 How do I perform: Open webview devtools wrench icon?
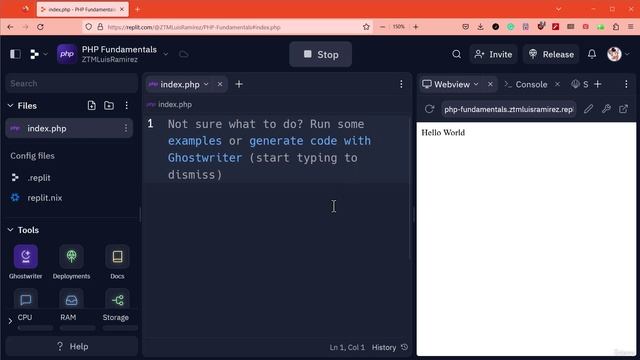[x=606, y=109]
